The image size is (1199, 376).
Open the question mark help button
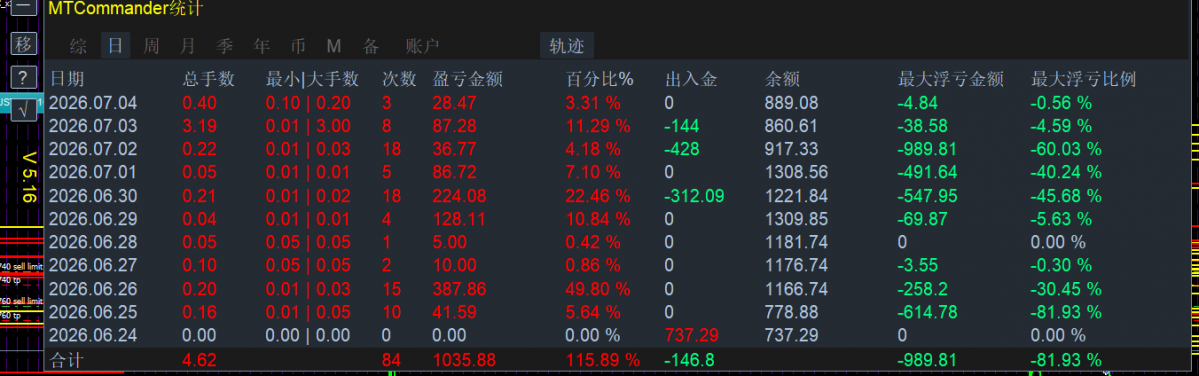24,77
